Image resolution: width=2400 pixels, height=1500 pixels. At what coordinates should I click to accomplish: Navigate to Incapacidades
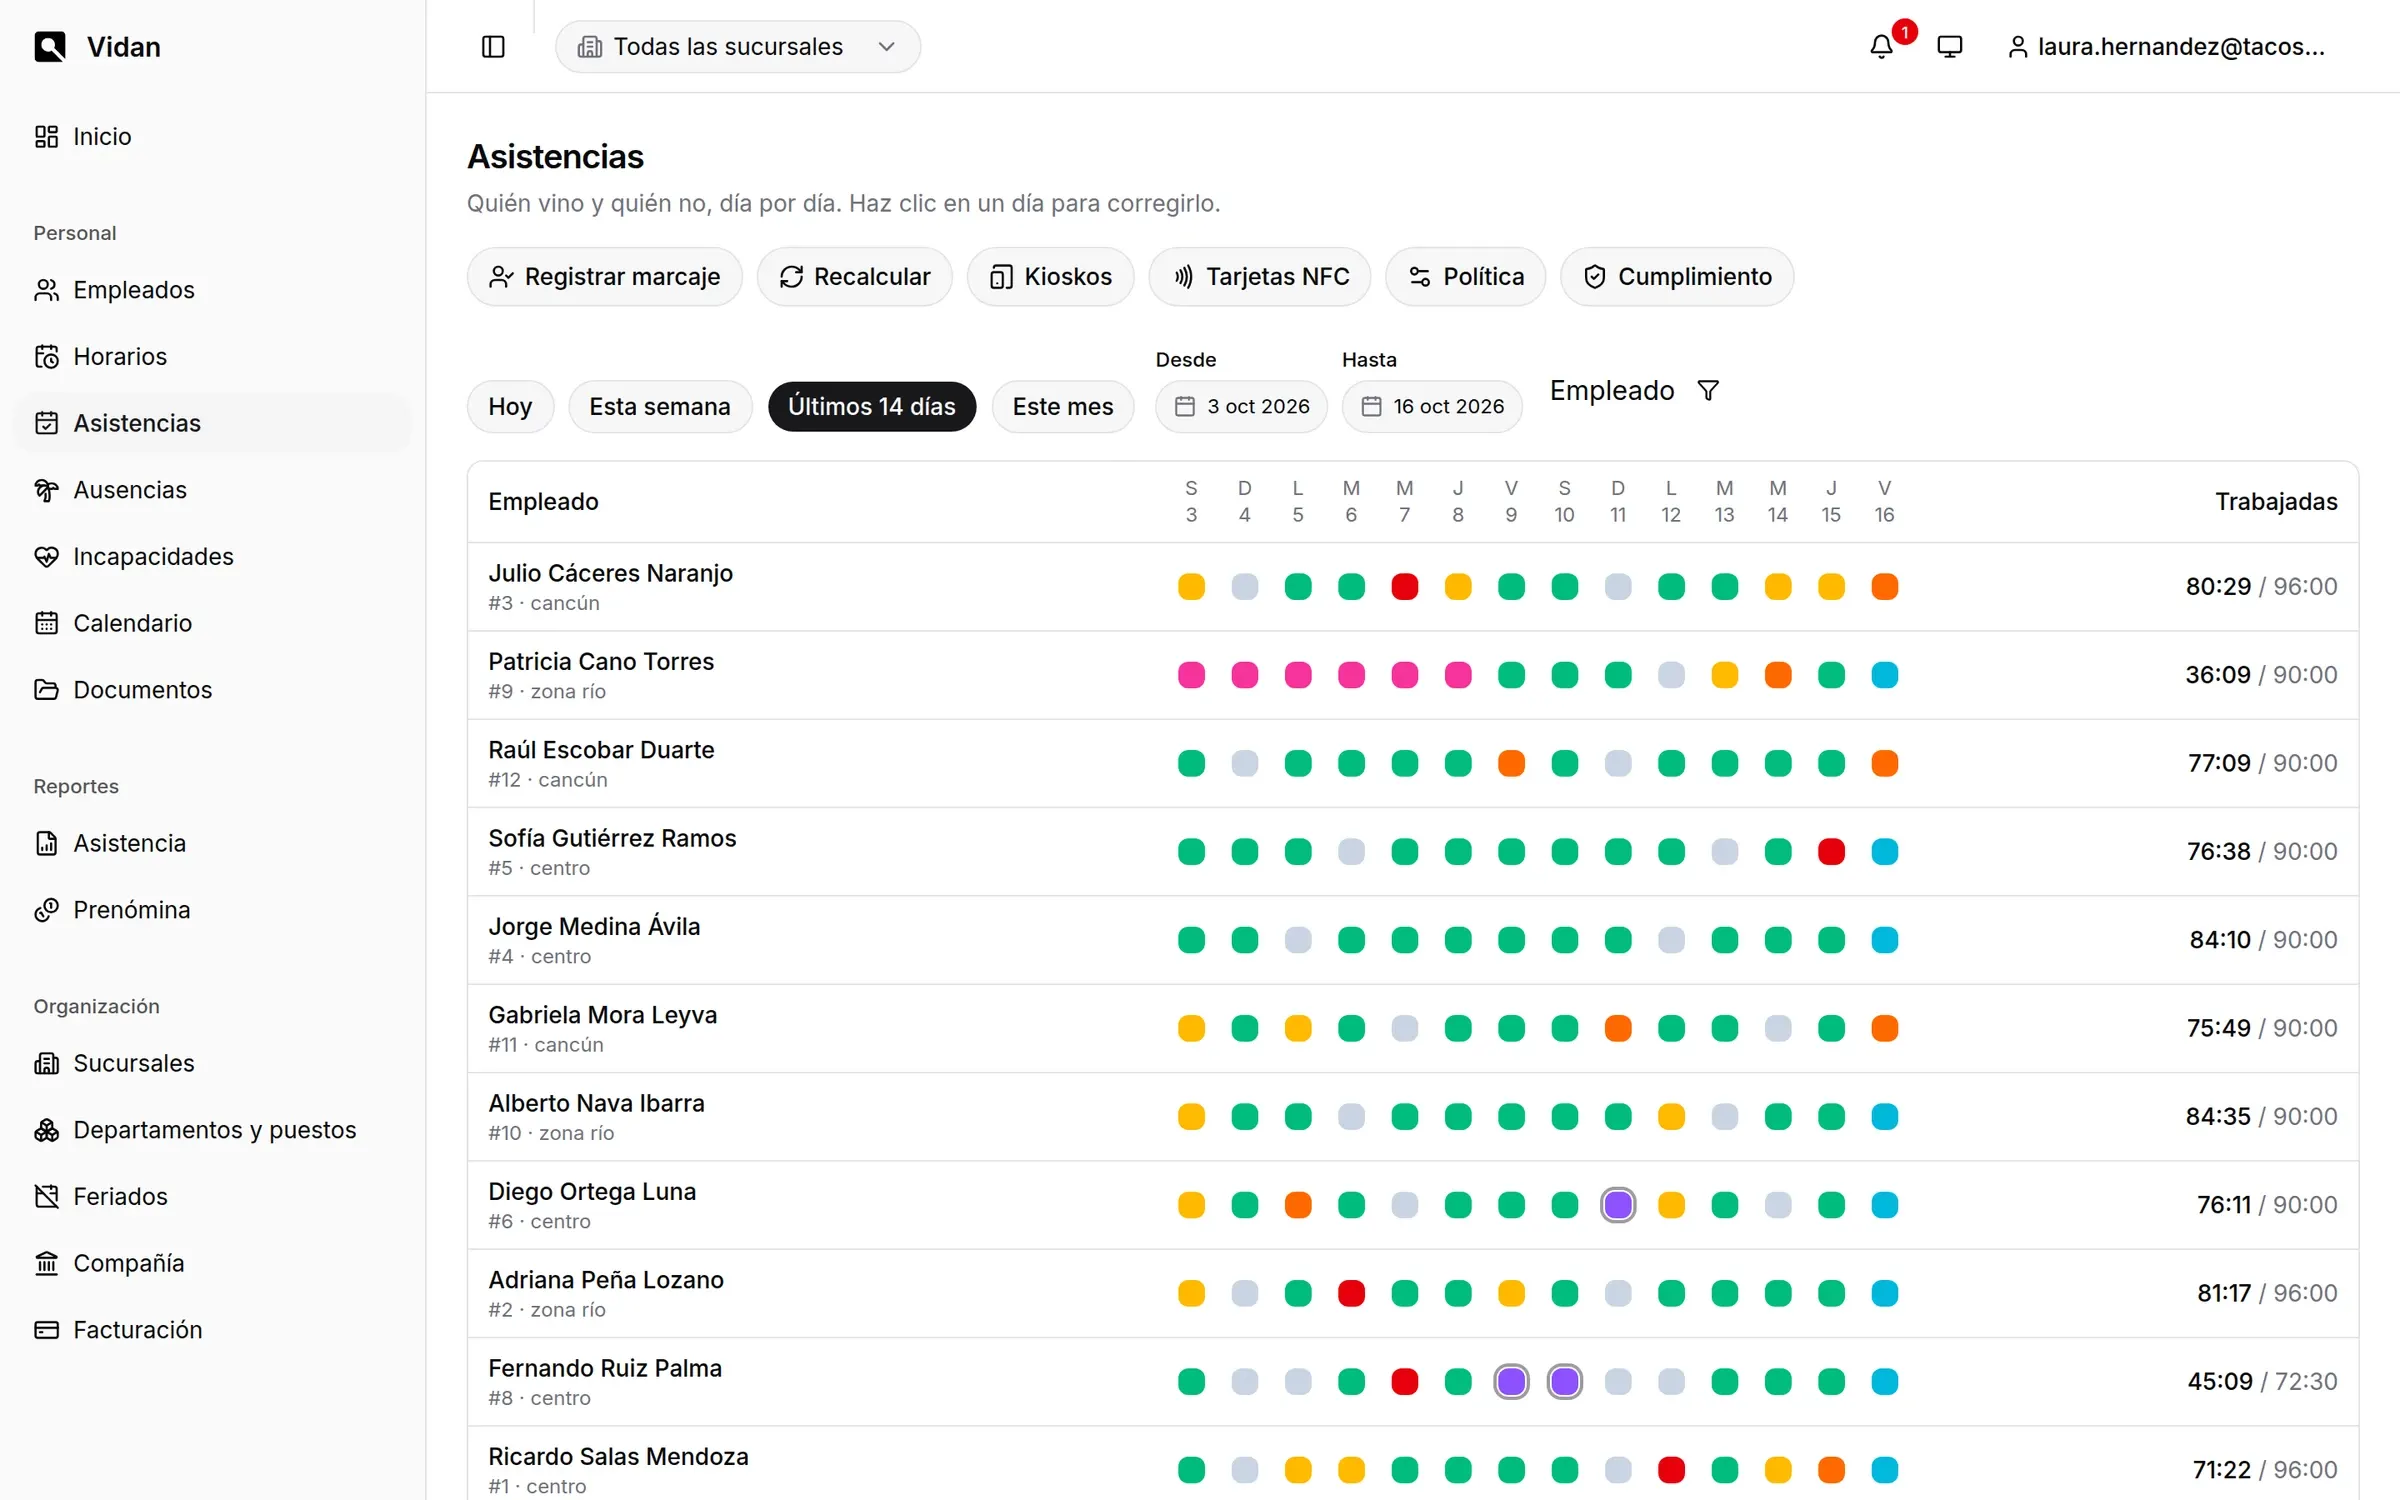pyautogui.click(x=212, y=556)
